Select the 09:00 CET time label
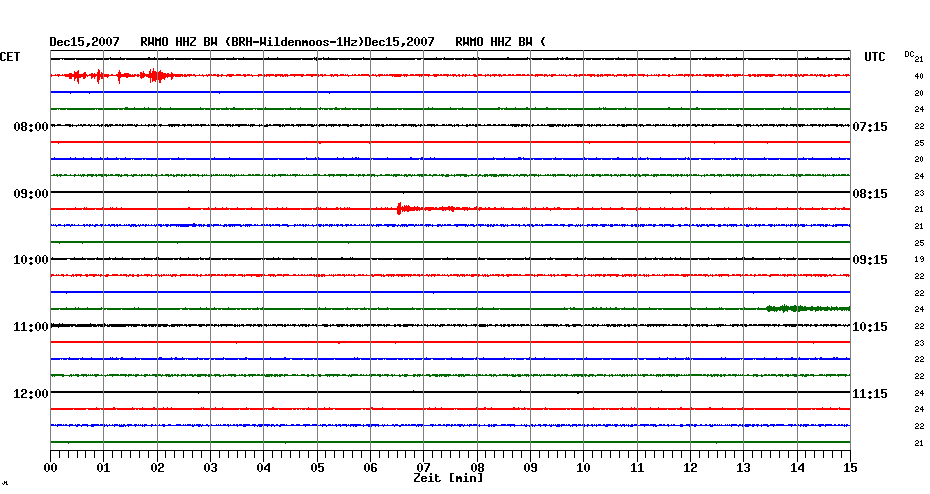The height and width of the screenshot is (494, 930). coord(31,194)
